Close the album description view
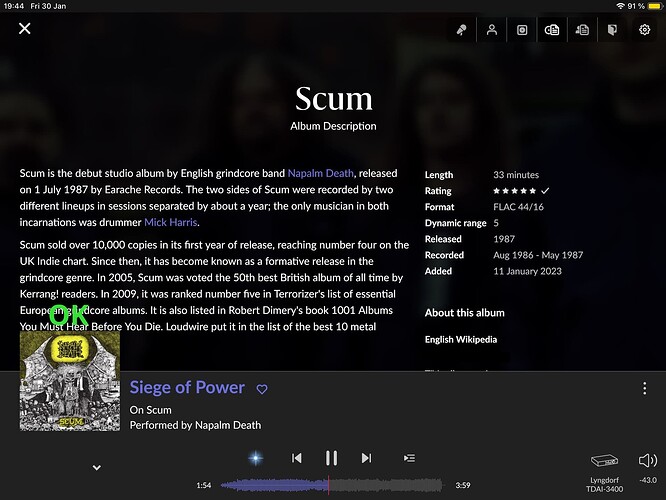Image resolution: width=666 pixels, height=500 pixels. click(x=25, y=28)
